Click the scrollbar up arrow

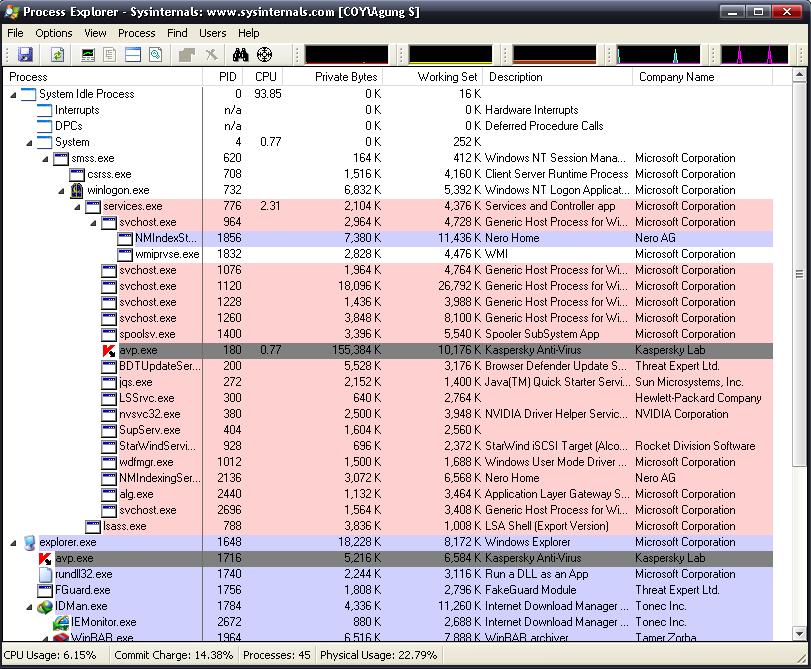799,76
